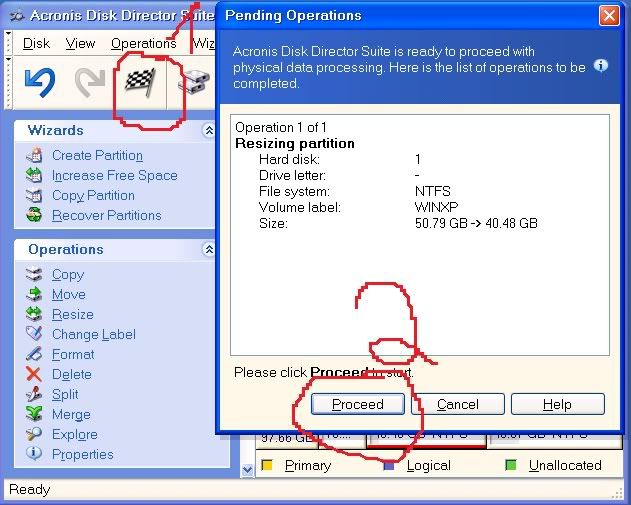Viewport: 631px width, 505px height.
Task: Click the Recover Partitions icon
Action: coord(34,215)
